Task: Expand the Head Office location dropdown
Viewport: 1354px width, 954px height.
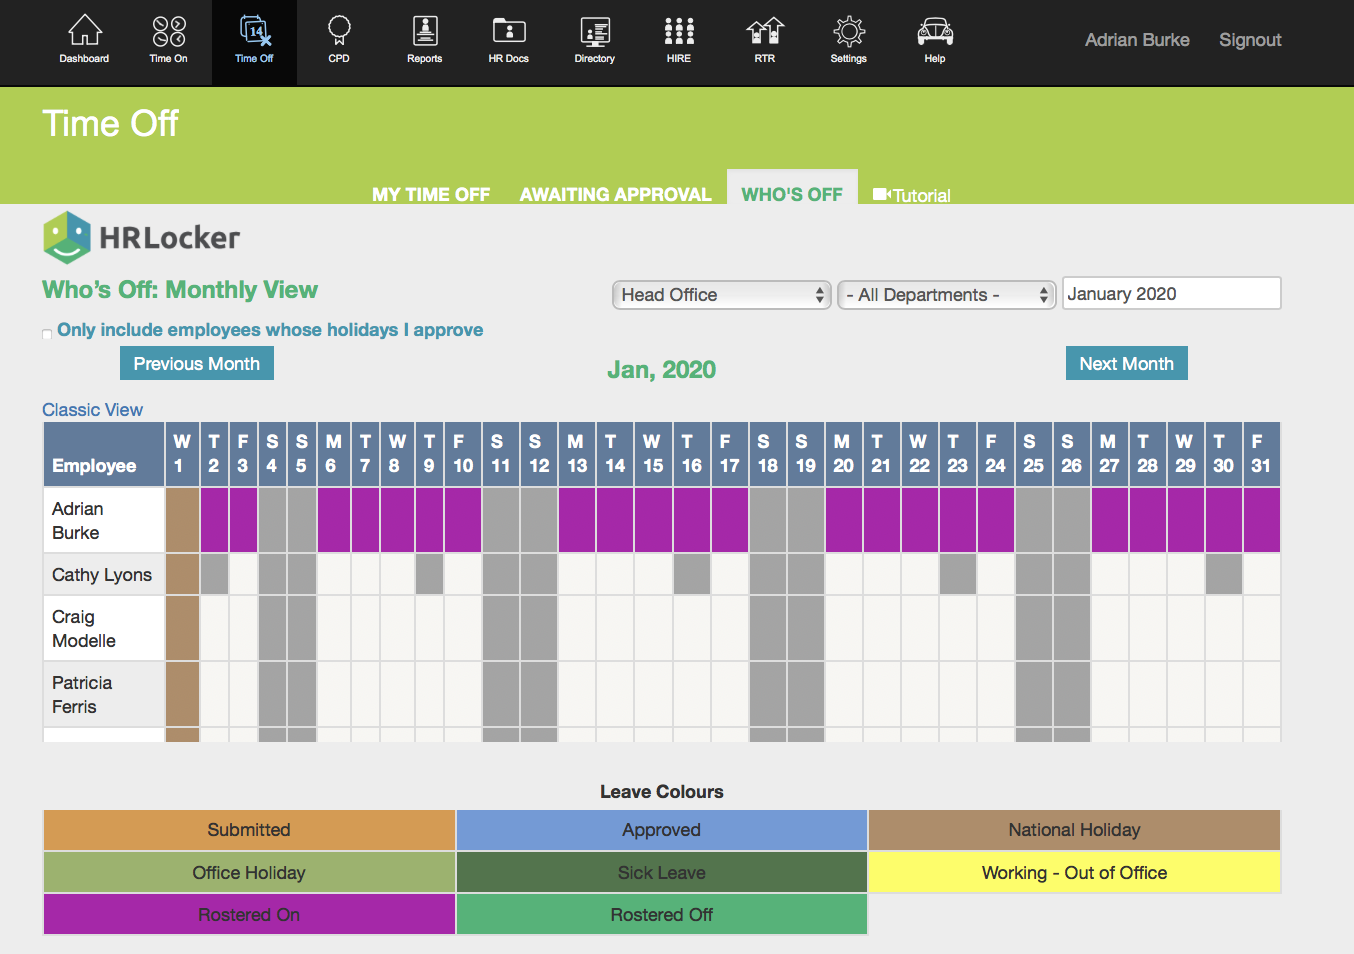Action: click(x=721, y=295)
